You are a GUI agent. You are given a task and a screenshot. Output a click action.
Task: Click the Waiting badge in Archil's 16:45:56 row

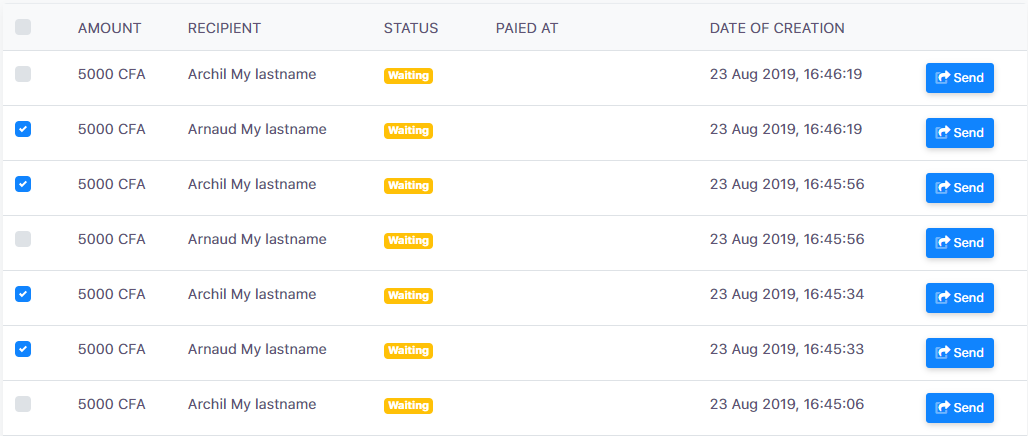coord(408,186)
